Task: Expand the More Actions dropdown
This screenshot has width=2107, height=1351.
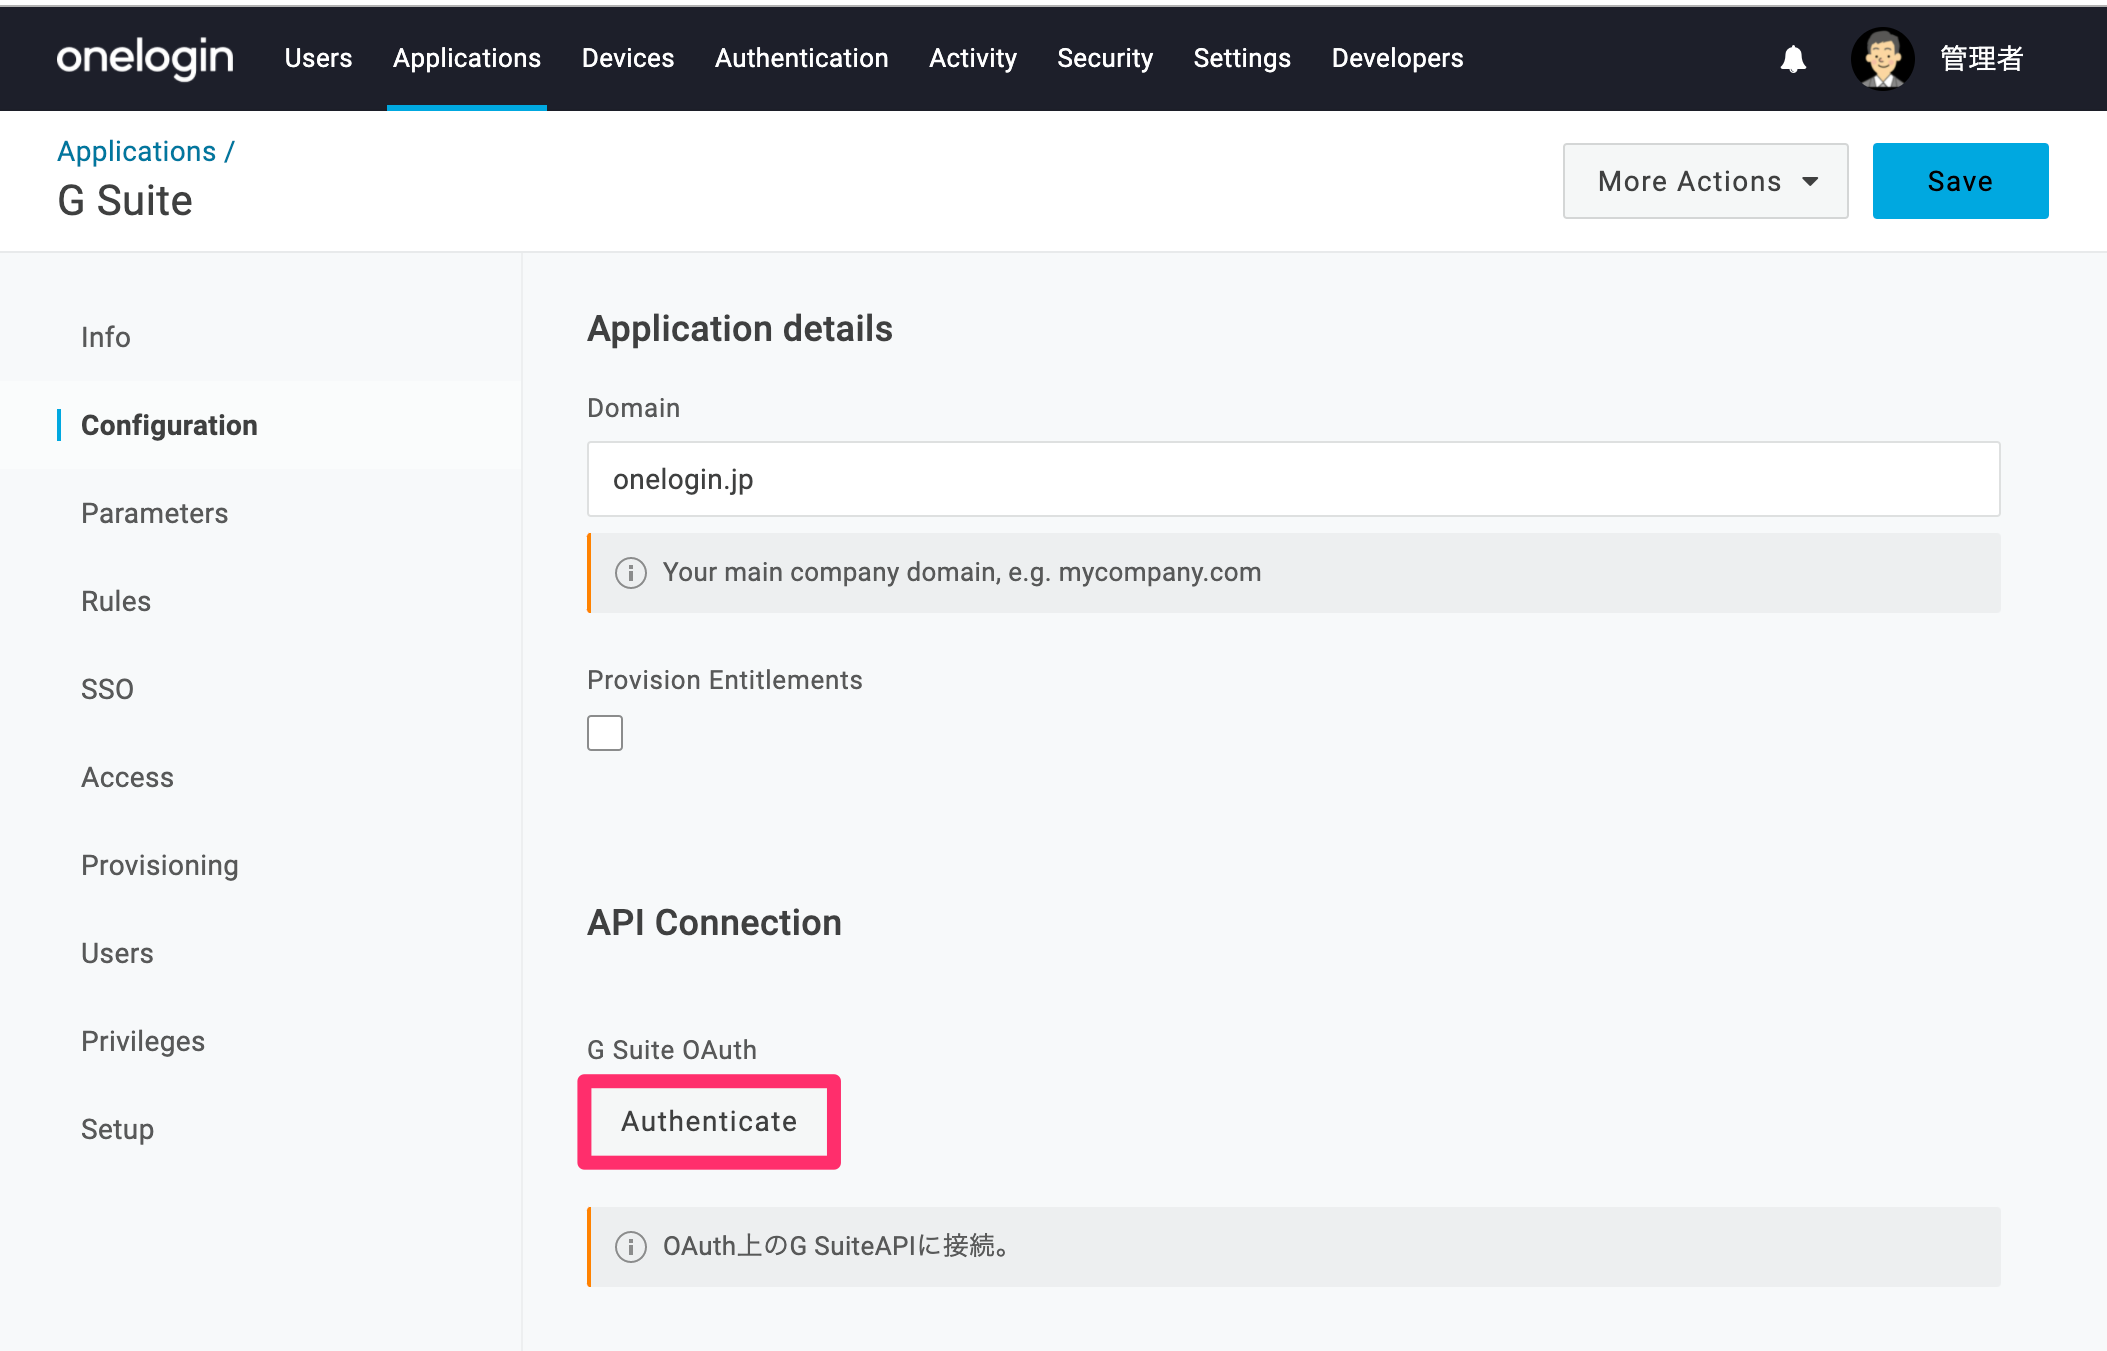Action: [x=1705, y=181]
